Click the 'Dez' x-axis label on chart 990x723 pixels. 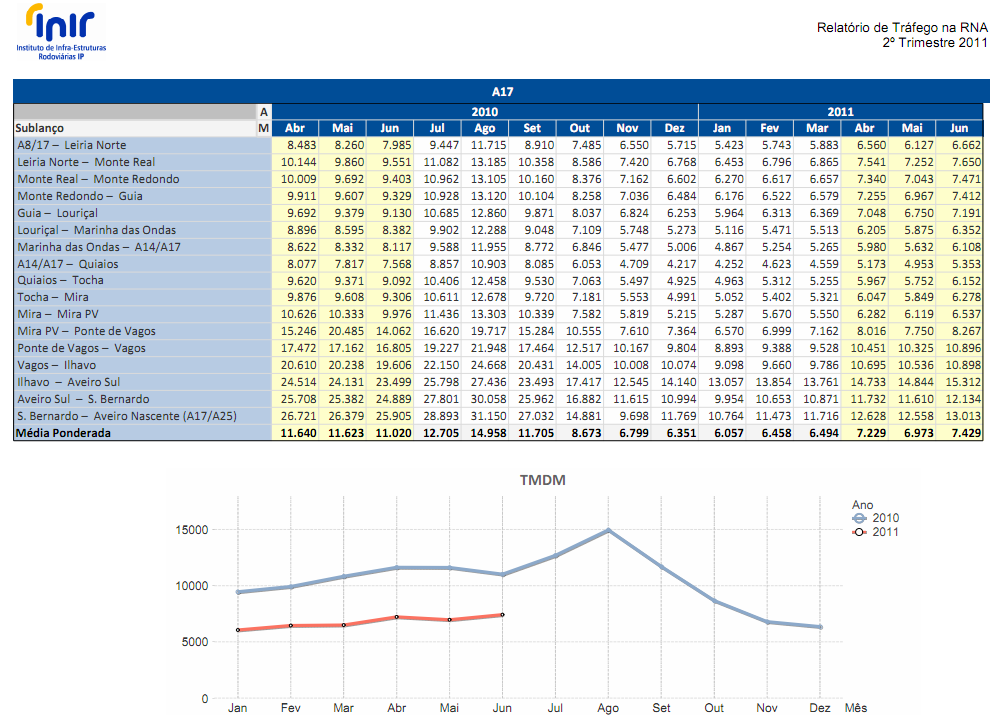820,708
